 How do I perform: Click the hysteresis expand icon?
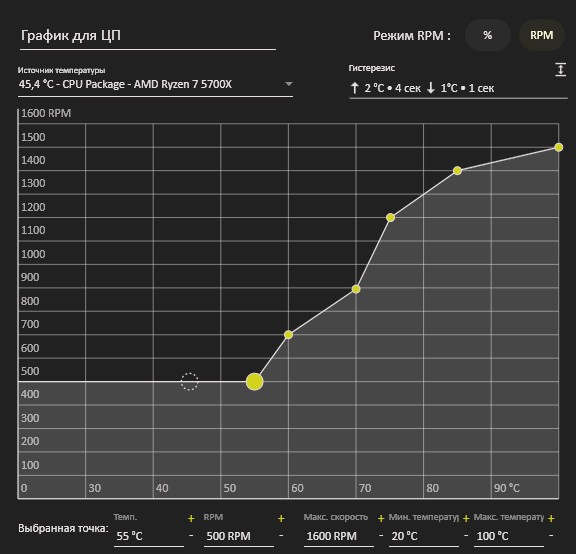pos(560,69)
